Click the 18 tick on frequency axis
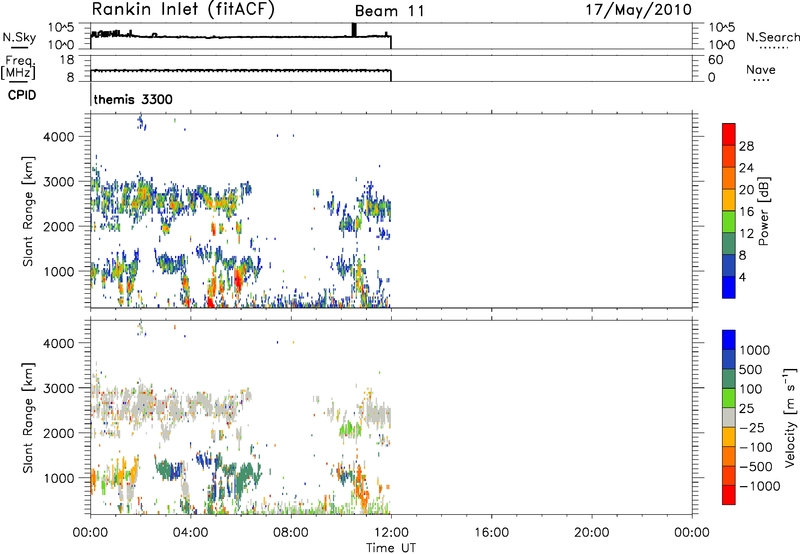 67,60
